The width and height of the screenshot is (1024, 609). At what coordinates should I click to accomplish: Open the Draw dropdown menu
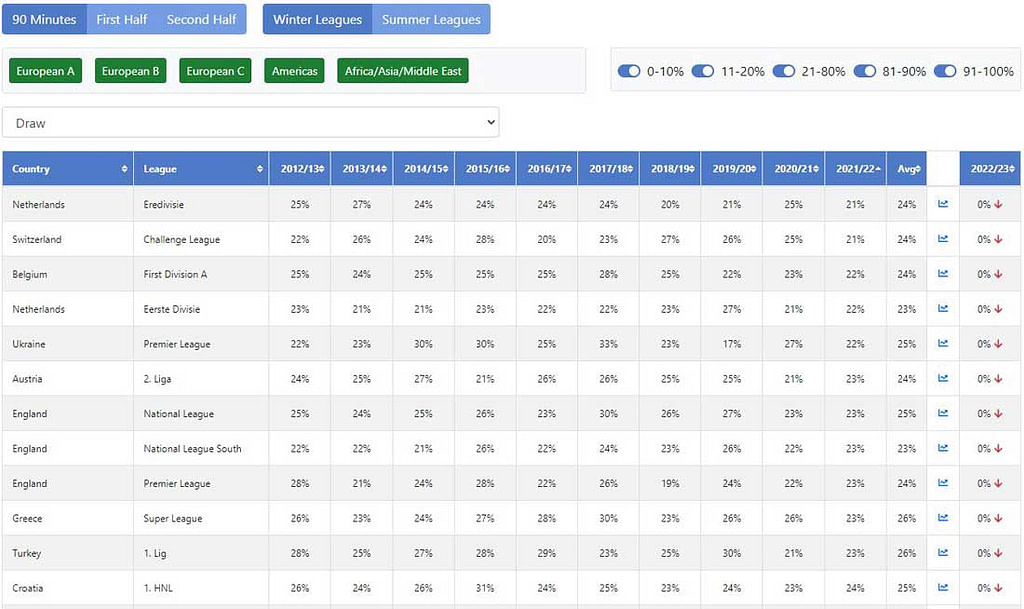(x=251, y=121)
